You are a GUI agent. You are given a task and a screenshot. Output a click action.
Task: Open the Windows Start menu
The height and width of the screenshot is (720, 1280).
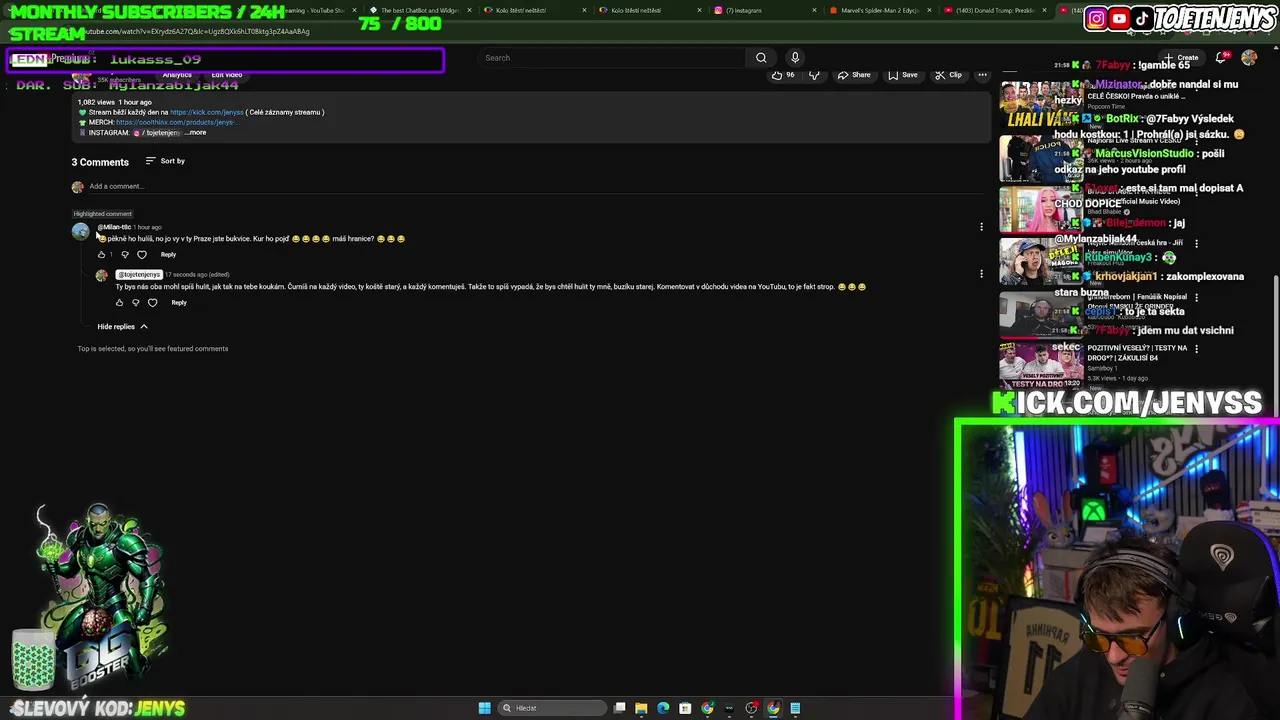coord(485,708)
